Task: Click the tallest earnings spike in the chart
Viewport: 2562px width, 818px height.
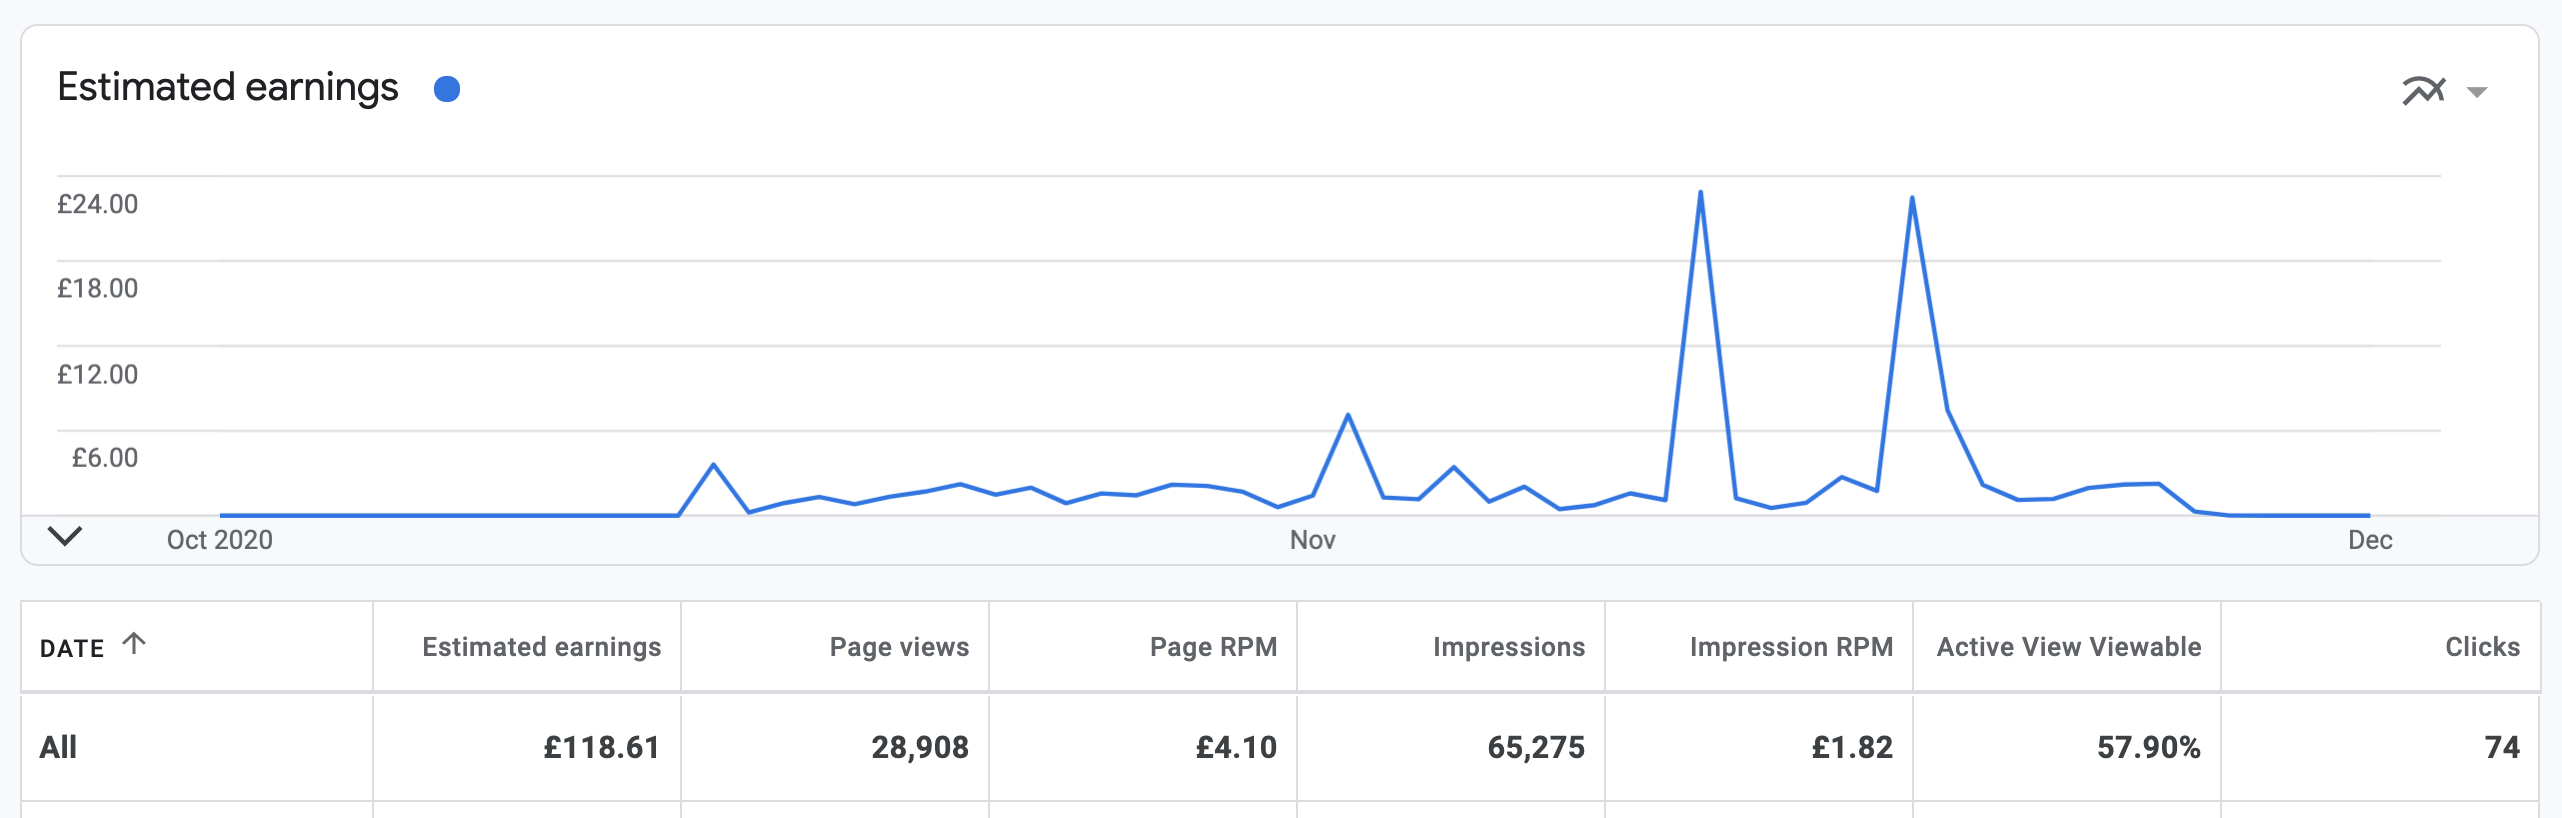Action: 1703,192
